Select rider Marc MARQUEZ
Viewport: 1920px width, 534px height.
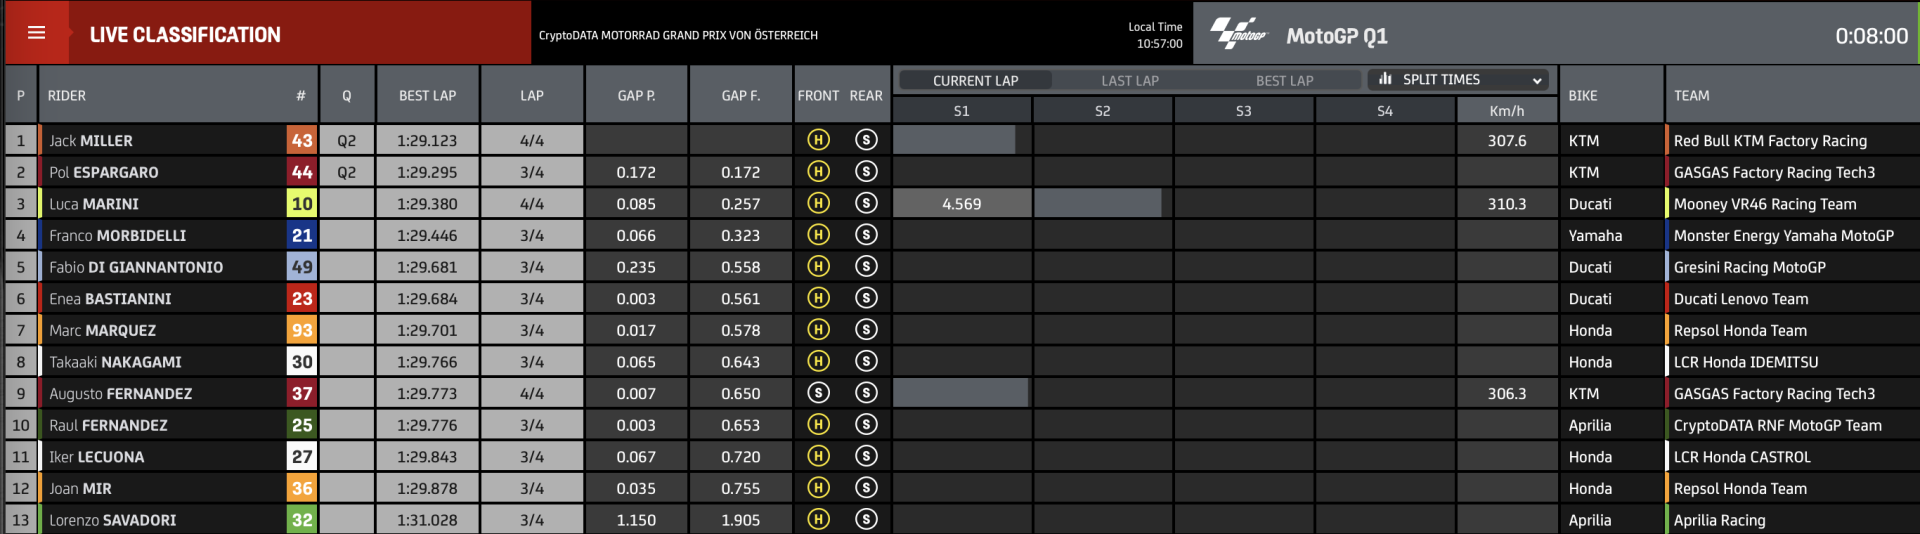click(x=103, y=330)
